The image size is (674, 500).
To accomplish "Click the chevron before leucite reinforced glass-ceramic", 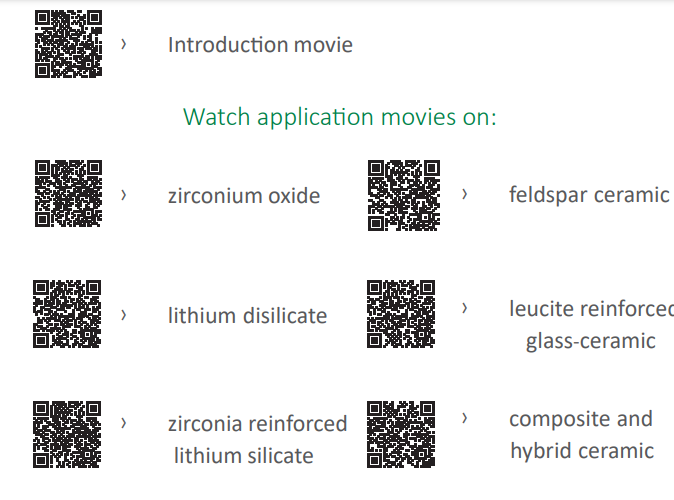I will click(x=464, y=308).
